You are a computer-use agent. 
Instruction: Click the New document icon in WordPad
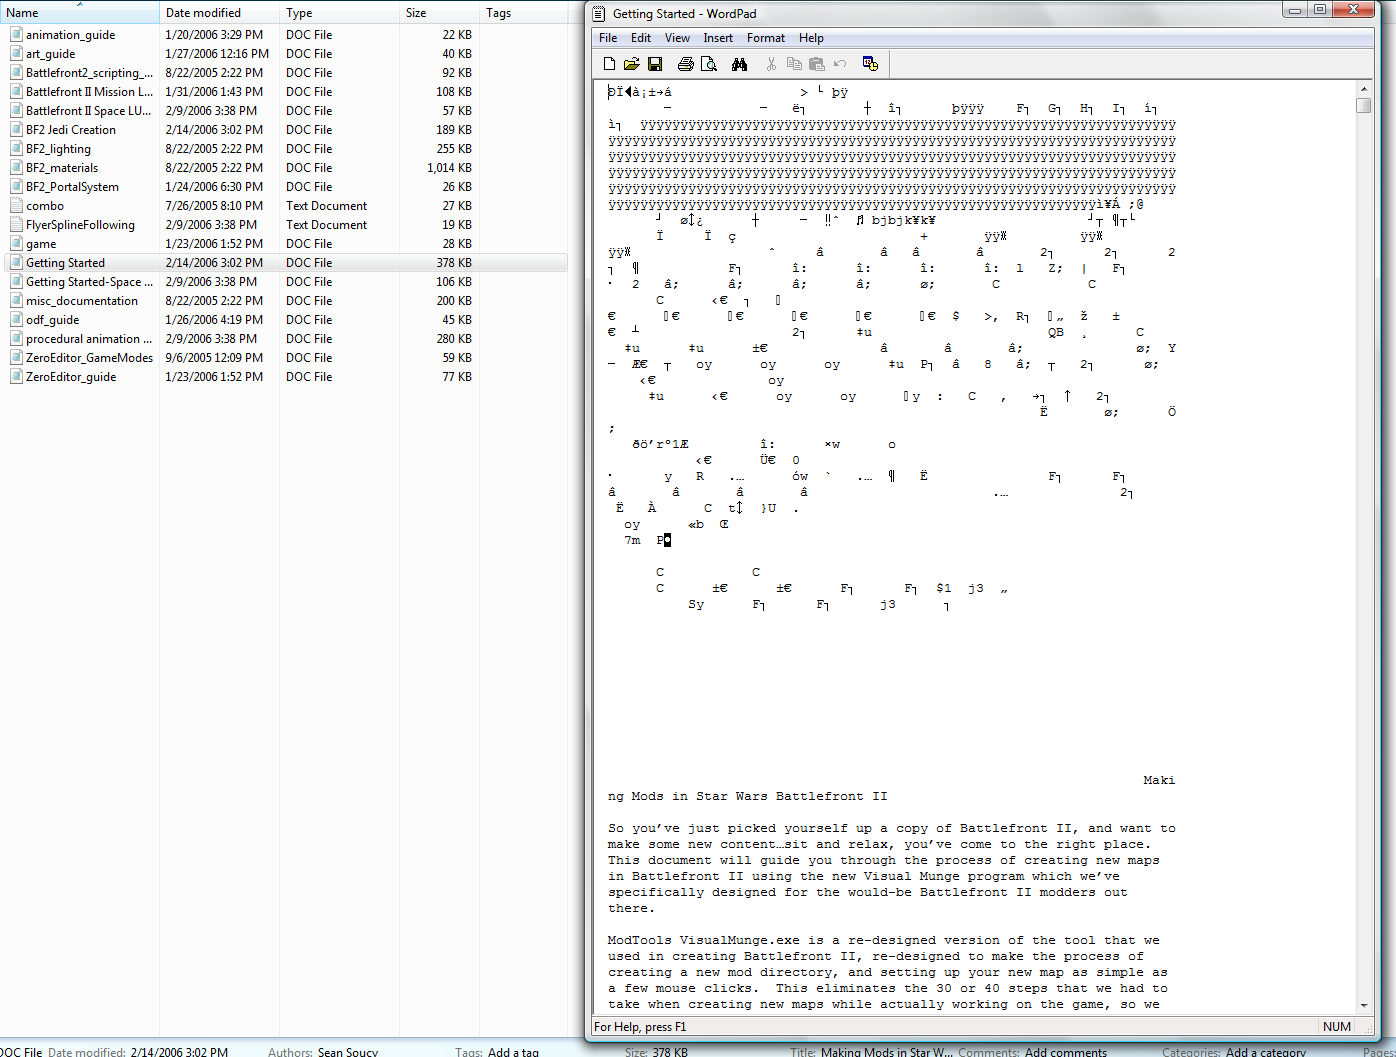click(x=609, y=64)
